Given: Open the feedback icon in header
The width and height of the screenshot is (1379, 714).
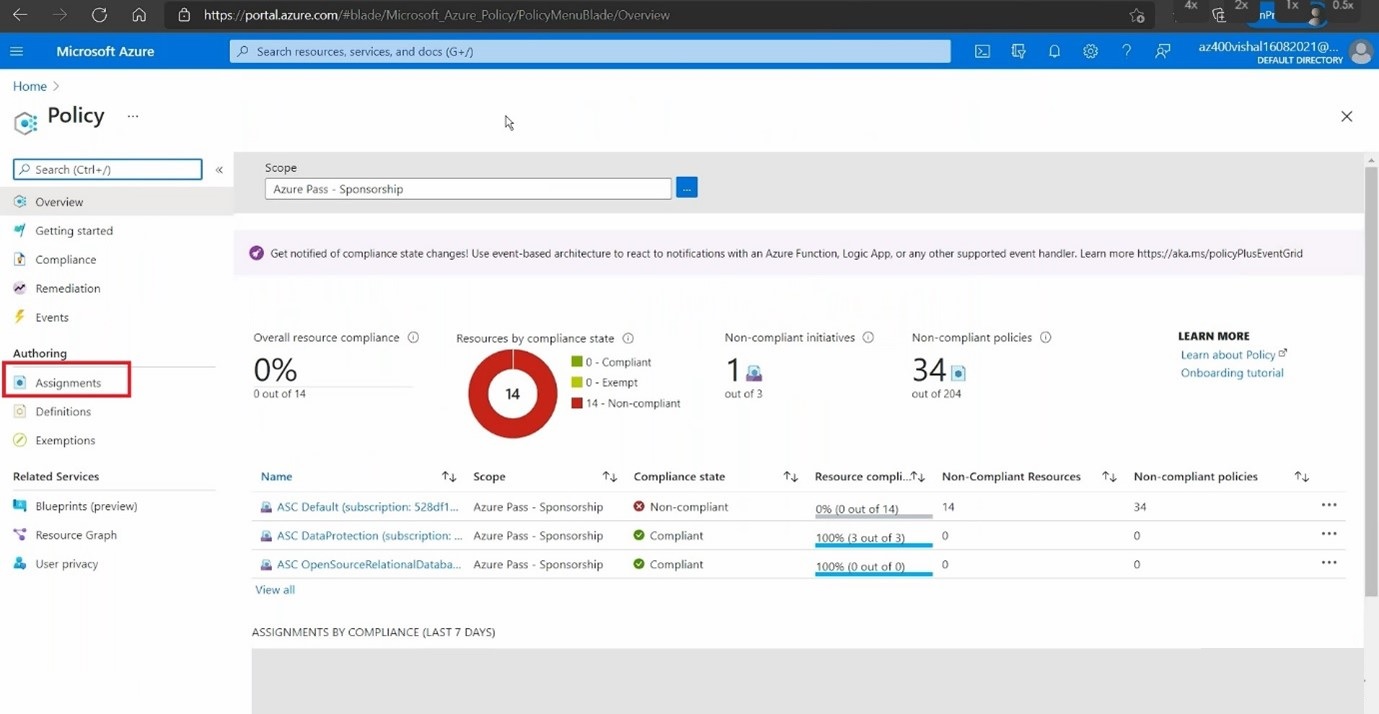Looking at the screenshot, I should pos(1162,52).
